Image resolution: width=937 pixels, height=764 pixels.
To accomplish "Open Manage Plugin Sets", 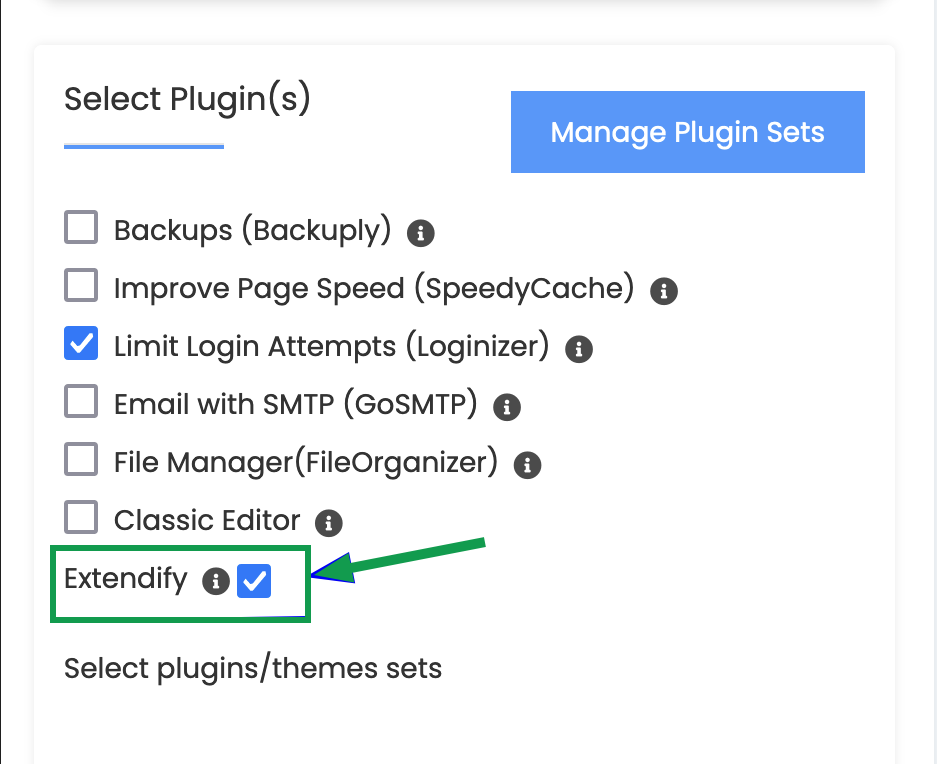I will tap(687, 132).
